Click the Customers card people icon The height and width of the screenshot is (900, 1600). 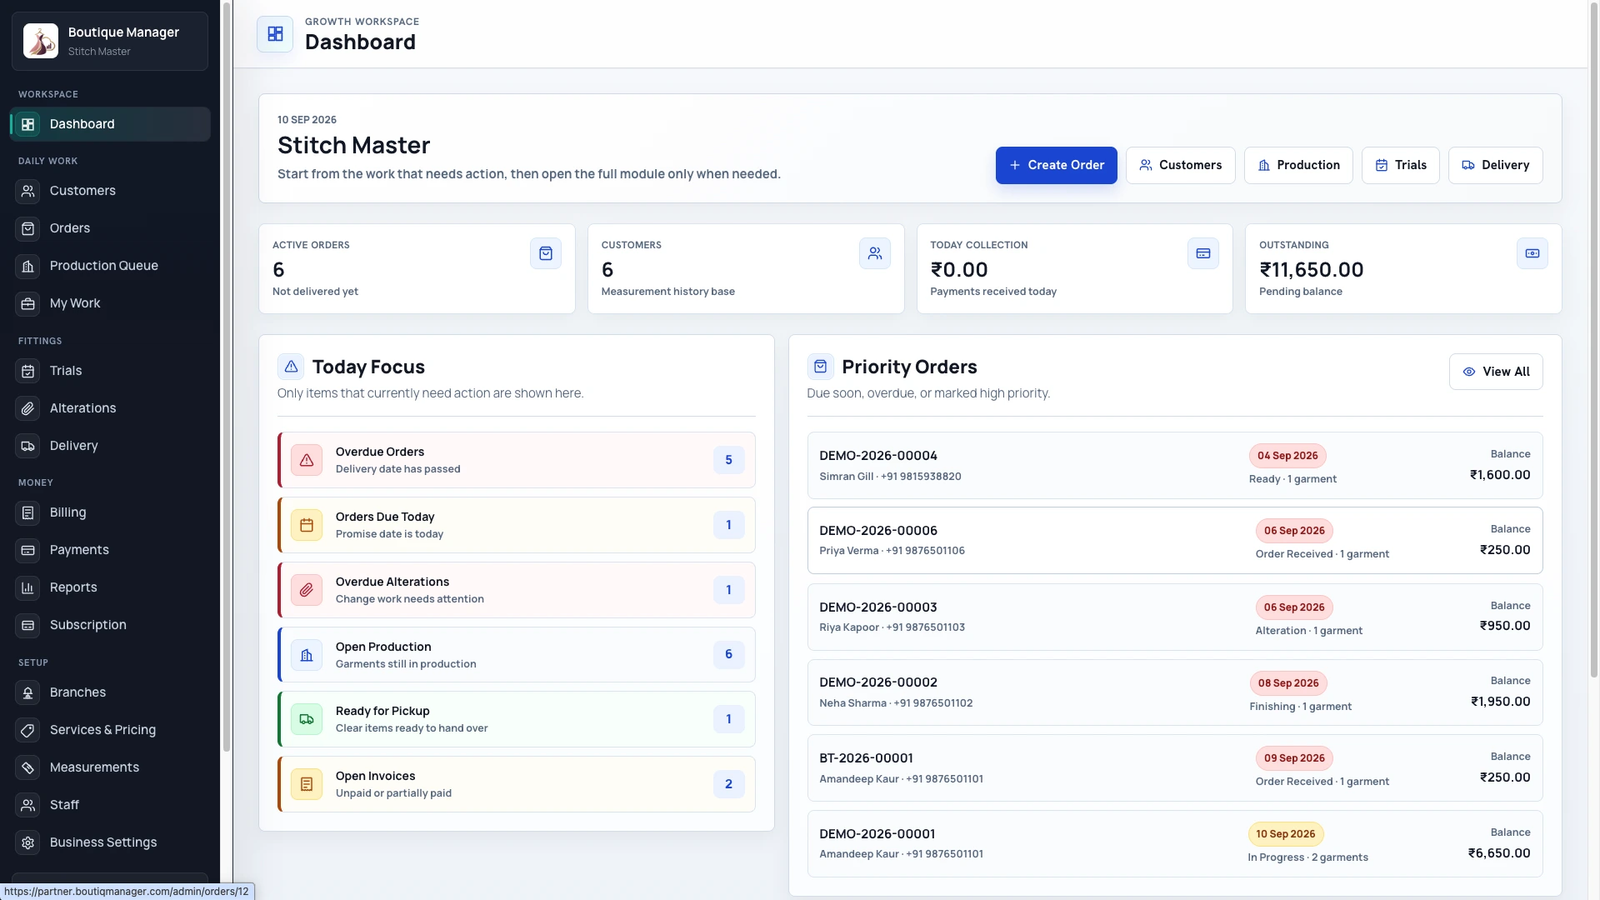pyautogui.click(x=875, y=254)
